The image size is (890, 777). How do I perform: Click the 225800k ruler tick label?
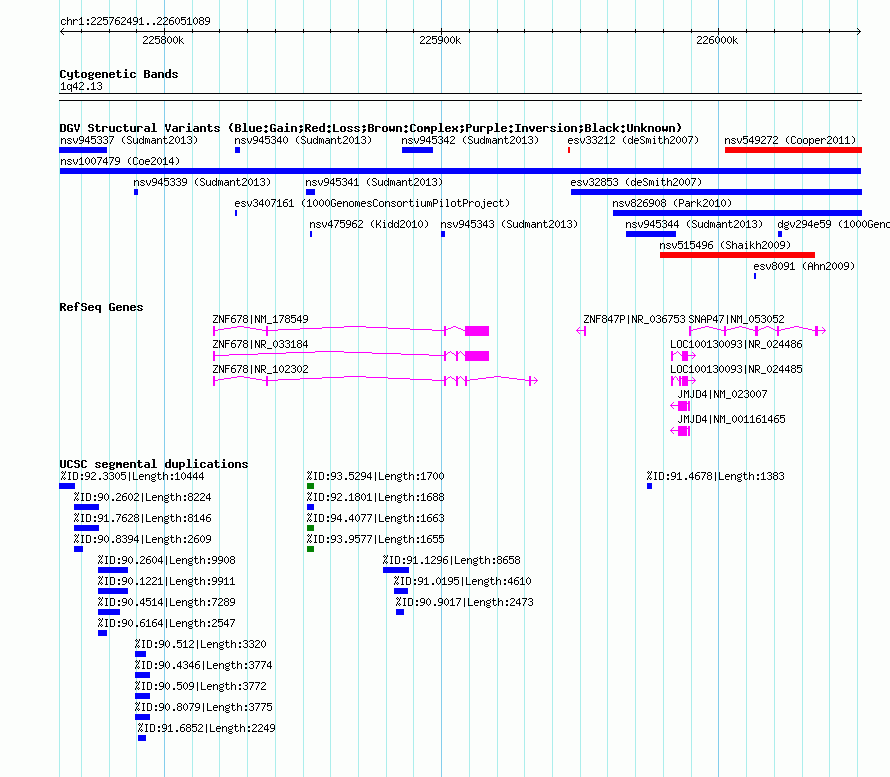click(x=163, y=40)
